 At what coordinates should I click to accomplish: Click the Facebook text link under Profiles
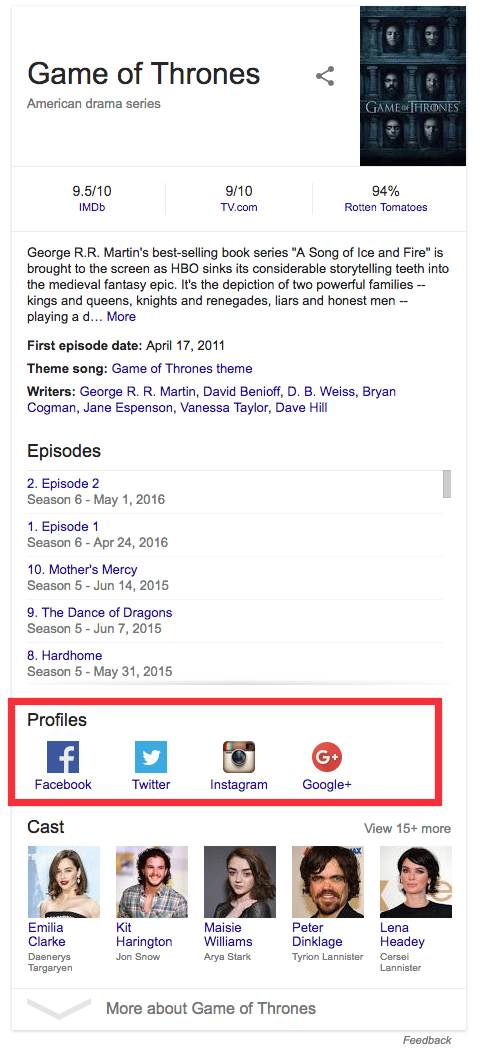click(63, 784)
